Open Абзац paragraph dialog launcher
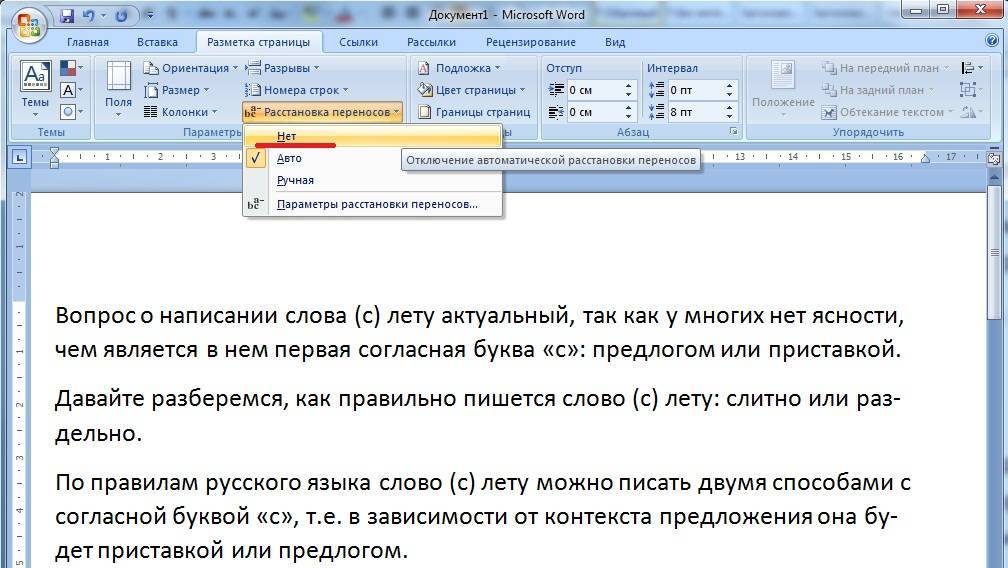 coord(733,132)
